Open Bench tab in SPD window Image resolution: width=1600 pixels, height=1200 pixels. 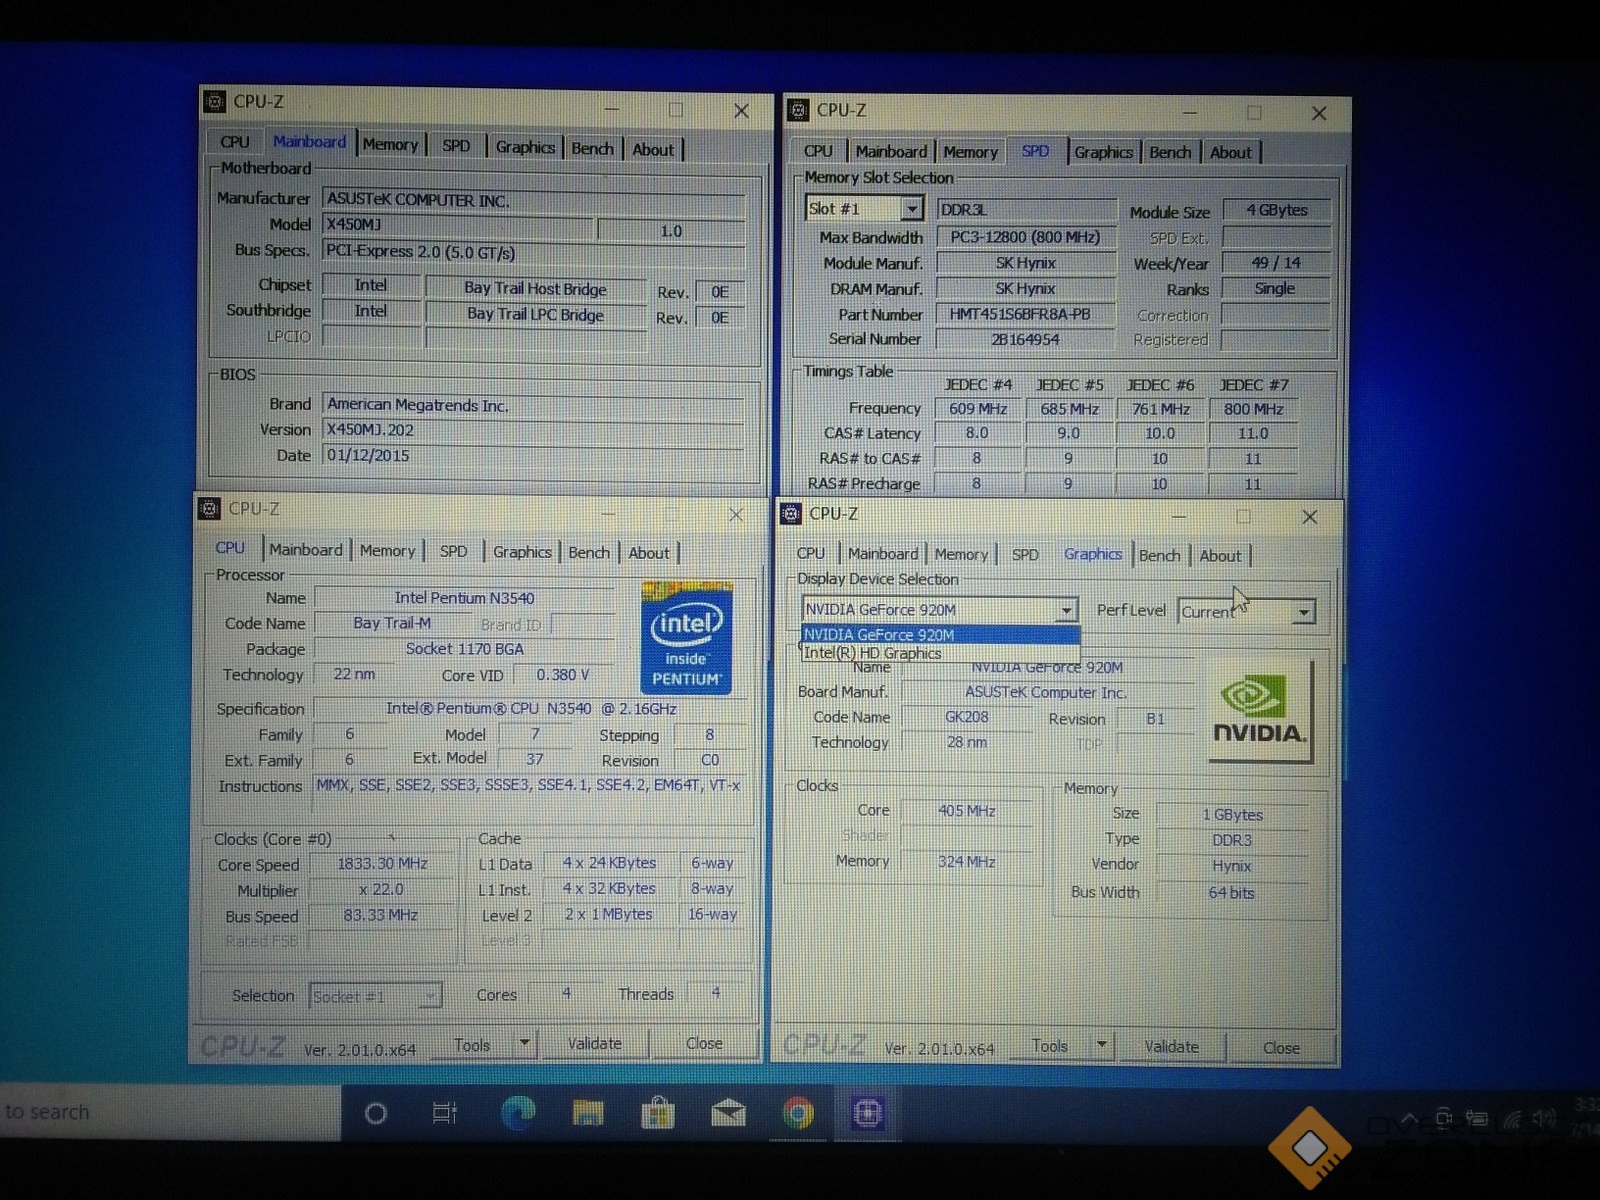click(x=1170, y=152)
